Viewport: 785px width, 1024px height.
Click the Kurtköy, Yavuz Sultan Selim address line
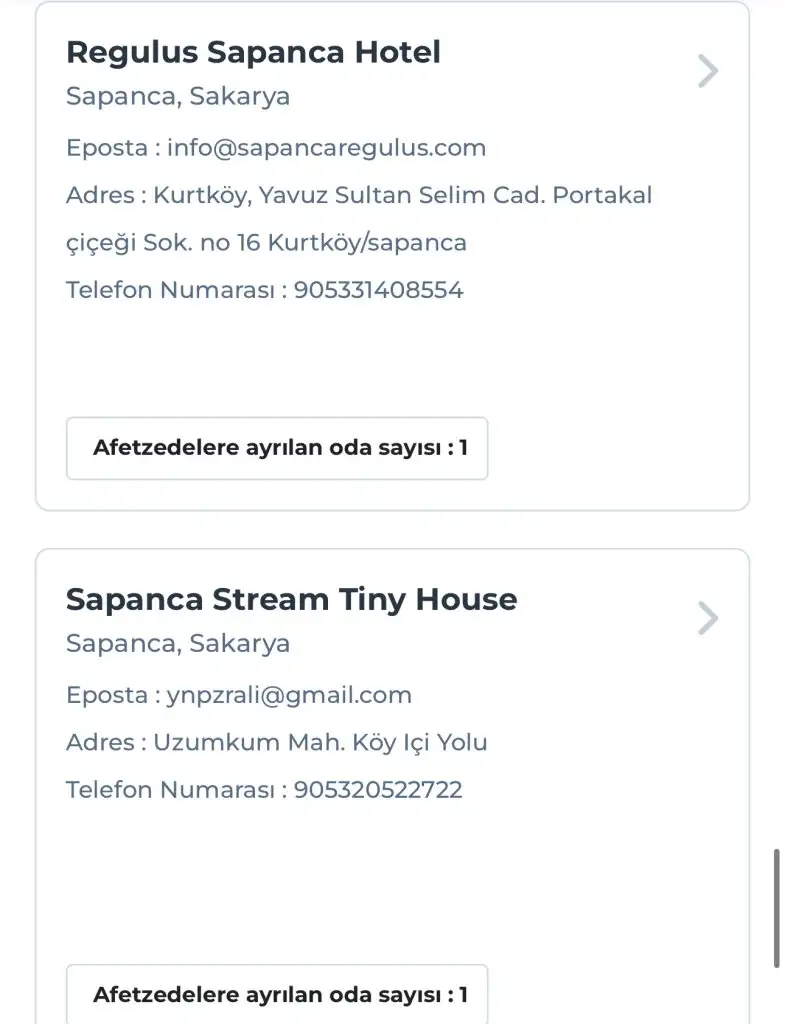(x=402, y=195)
